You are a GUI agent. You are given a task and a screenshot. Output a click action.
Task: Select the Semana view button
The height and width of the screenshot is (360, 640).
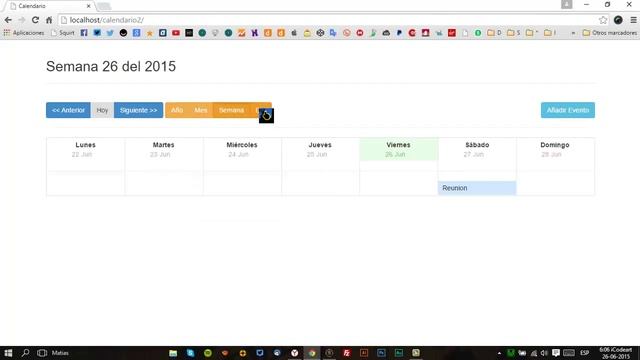pos(231,110)
